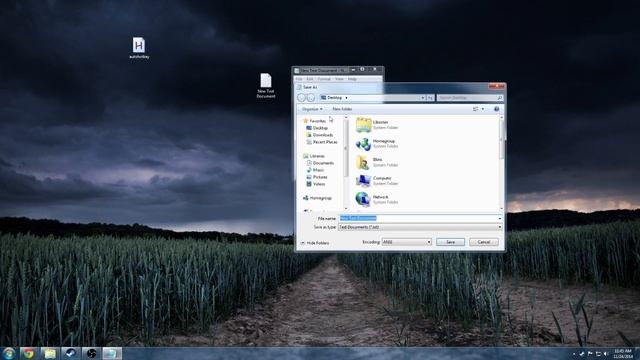Select the autohotkey desktop icon
The height and width of the screenshot is (360, 640).
click(x=139, y=48)
